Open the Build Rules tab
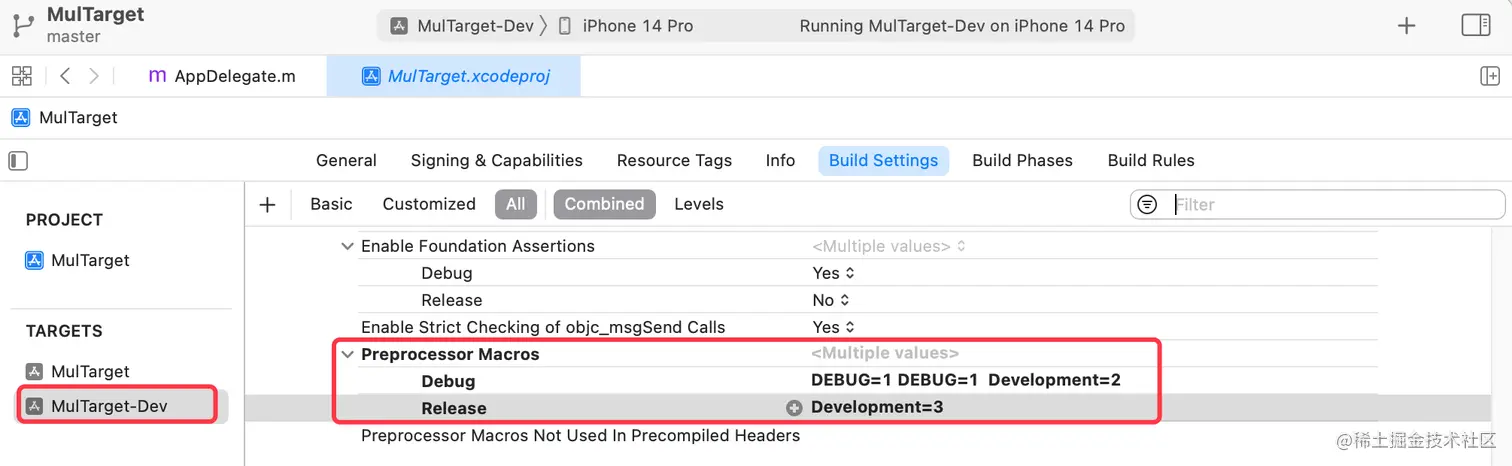 point(1151,160)
